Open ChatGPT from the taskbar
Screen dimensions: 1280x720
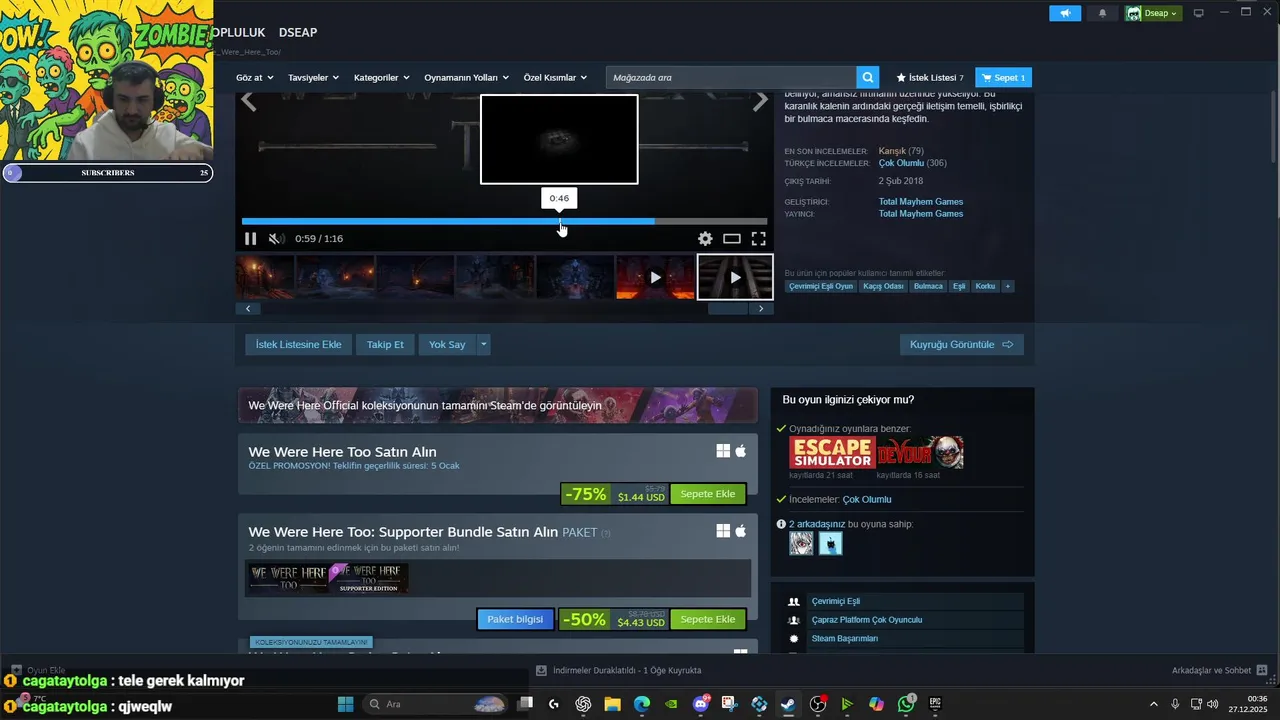[x=584, y=704]
